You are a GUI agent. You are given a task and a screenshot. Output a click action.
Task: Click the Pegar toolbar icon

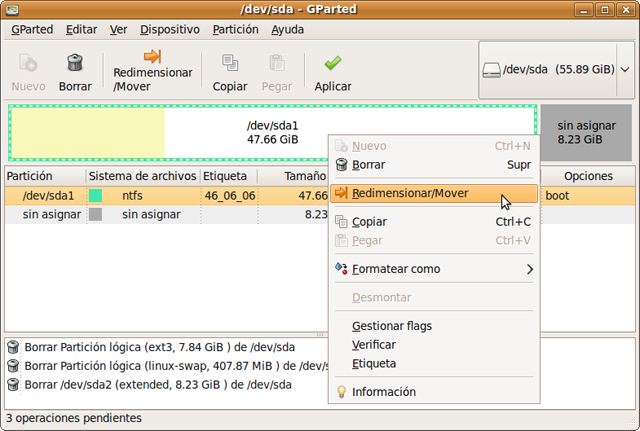tap(277, 64)
